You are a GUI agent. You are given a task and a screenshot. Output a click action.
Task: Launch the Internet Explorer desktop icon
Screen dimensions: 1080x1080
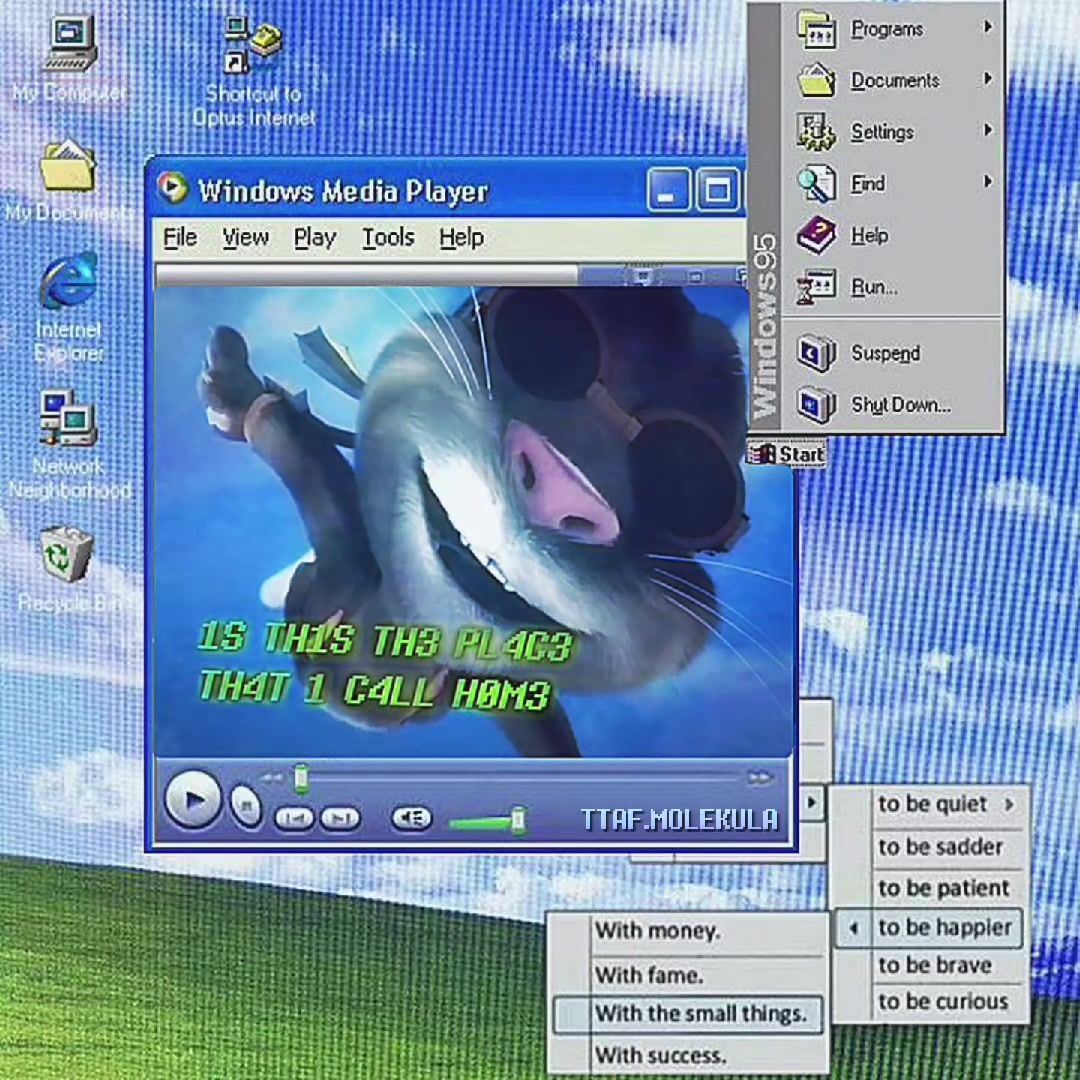pyautogui.click(x=68, y=281)
